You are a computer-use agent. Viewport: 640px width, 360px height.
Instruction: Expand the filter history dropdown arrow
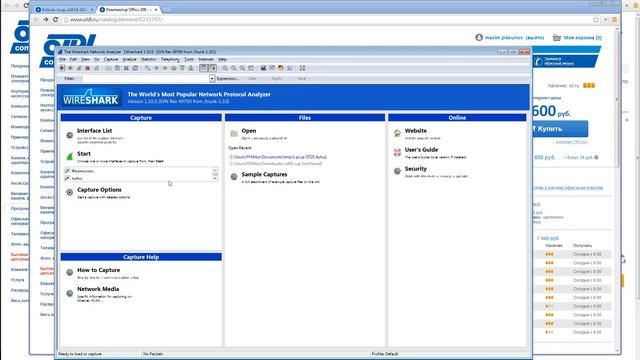tap(212, 78)
